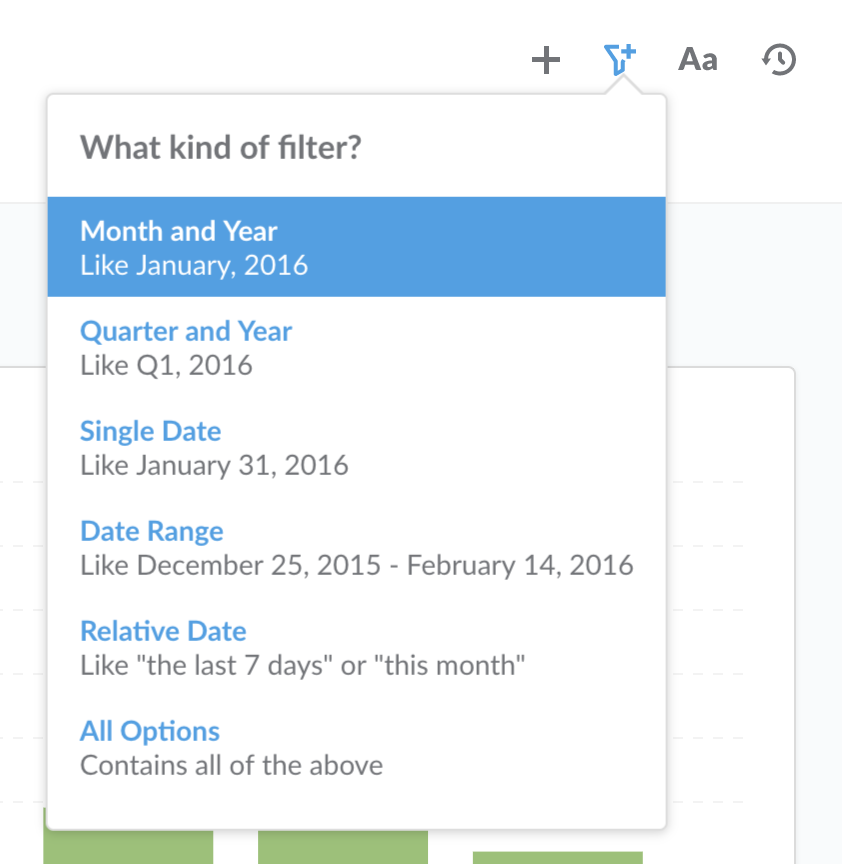Screen dimensions: 842x864
Task: Click the "Like January, 2016" example text
Action: pyautogui.click(x=194, y=265)
